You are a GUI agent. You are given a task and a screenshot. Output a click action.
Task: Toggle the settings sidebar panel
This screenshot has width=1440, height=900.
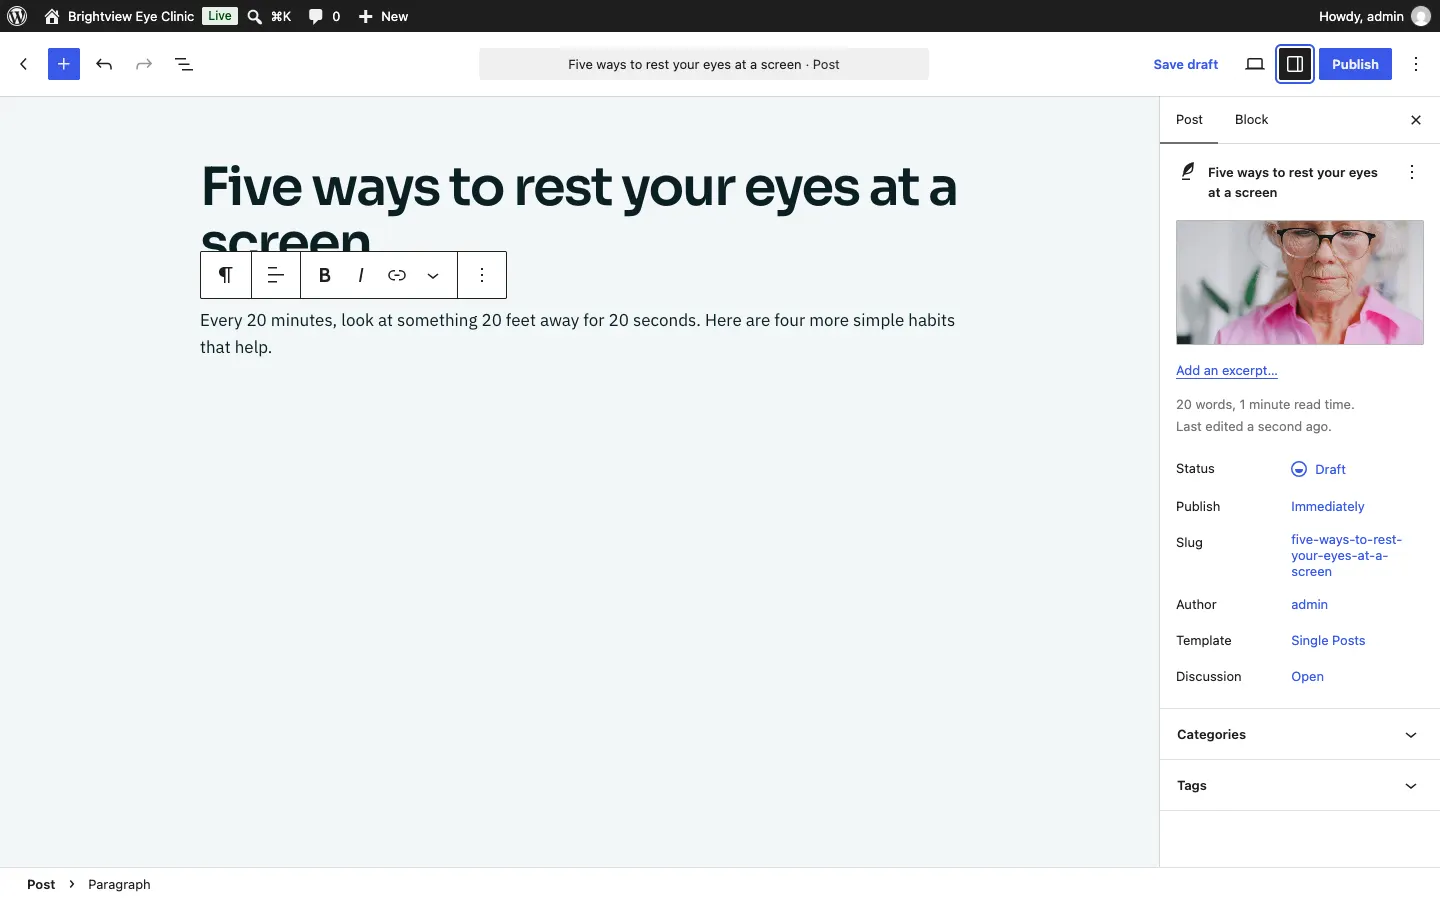point(1295,64)
